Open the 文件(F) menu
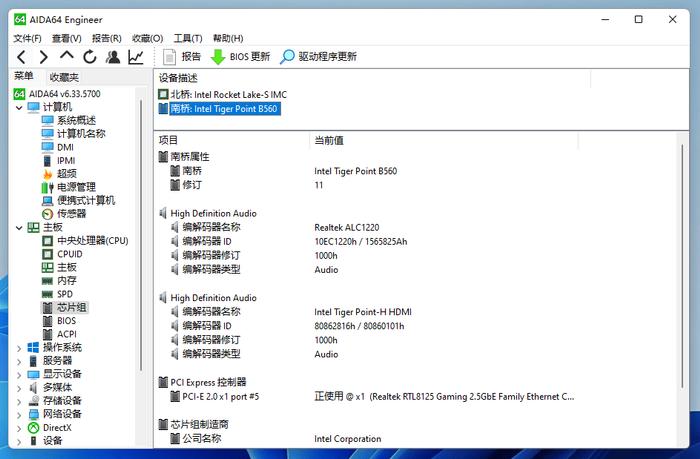The width and height of the screenshot is (700, 459). [27, 38]
